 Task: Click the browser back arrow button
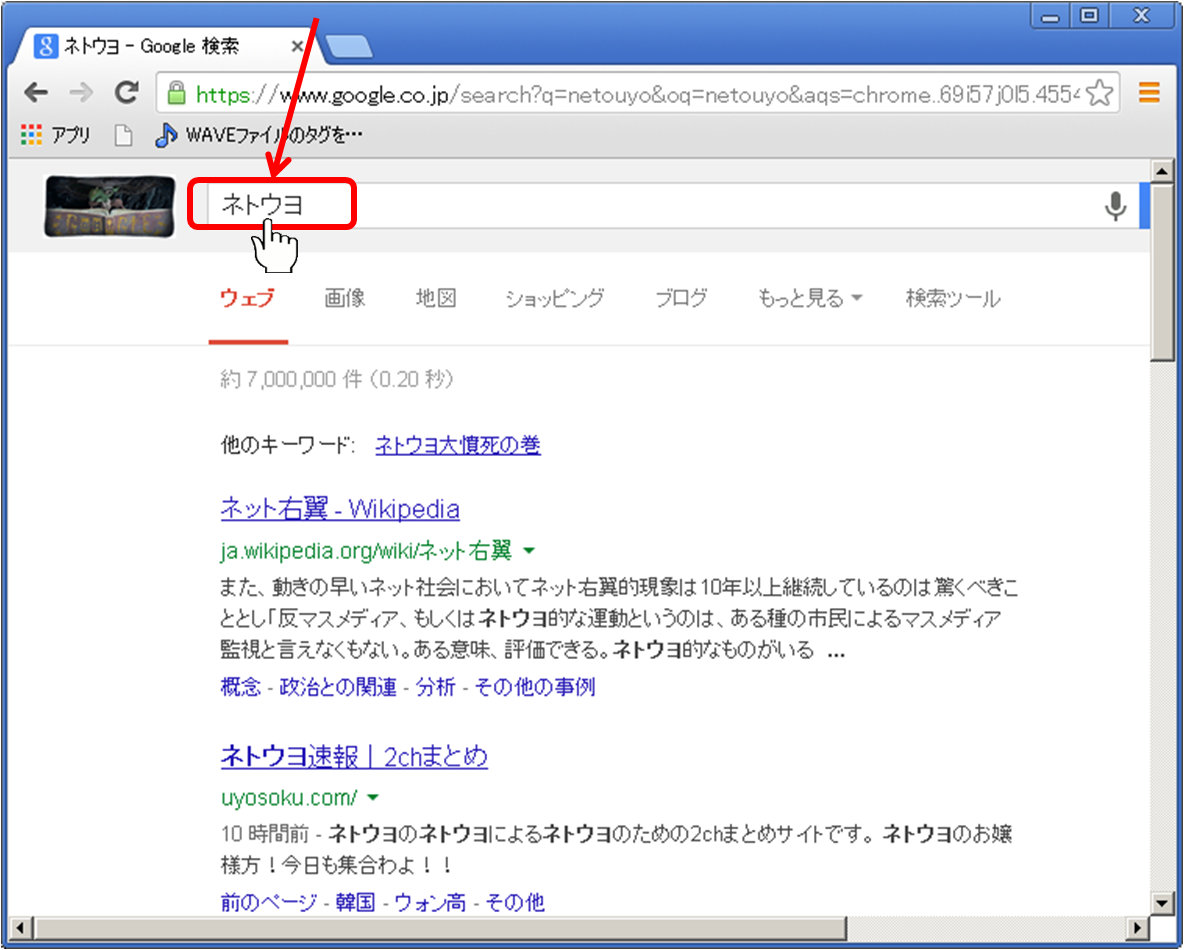pyautogui.click(x=36, y=93)
